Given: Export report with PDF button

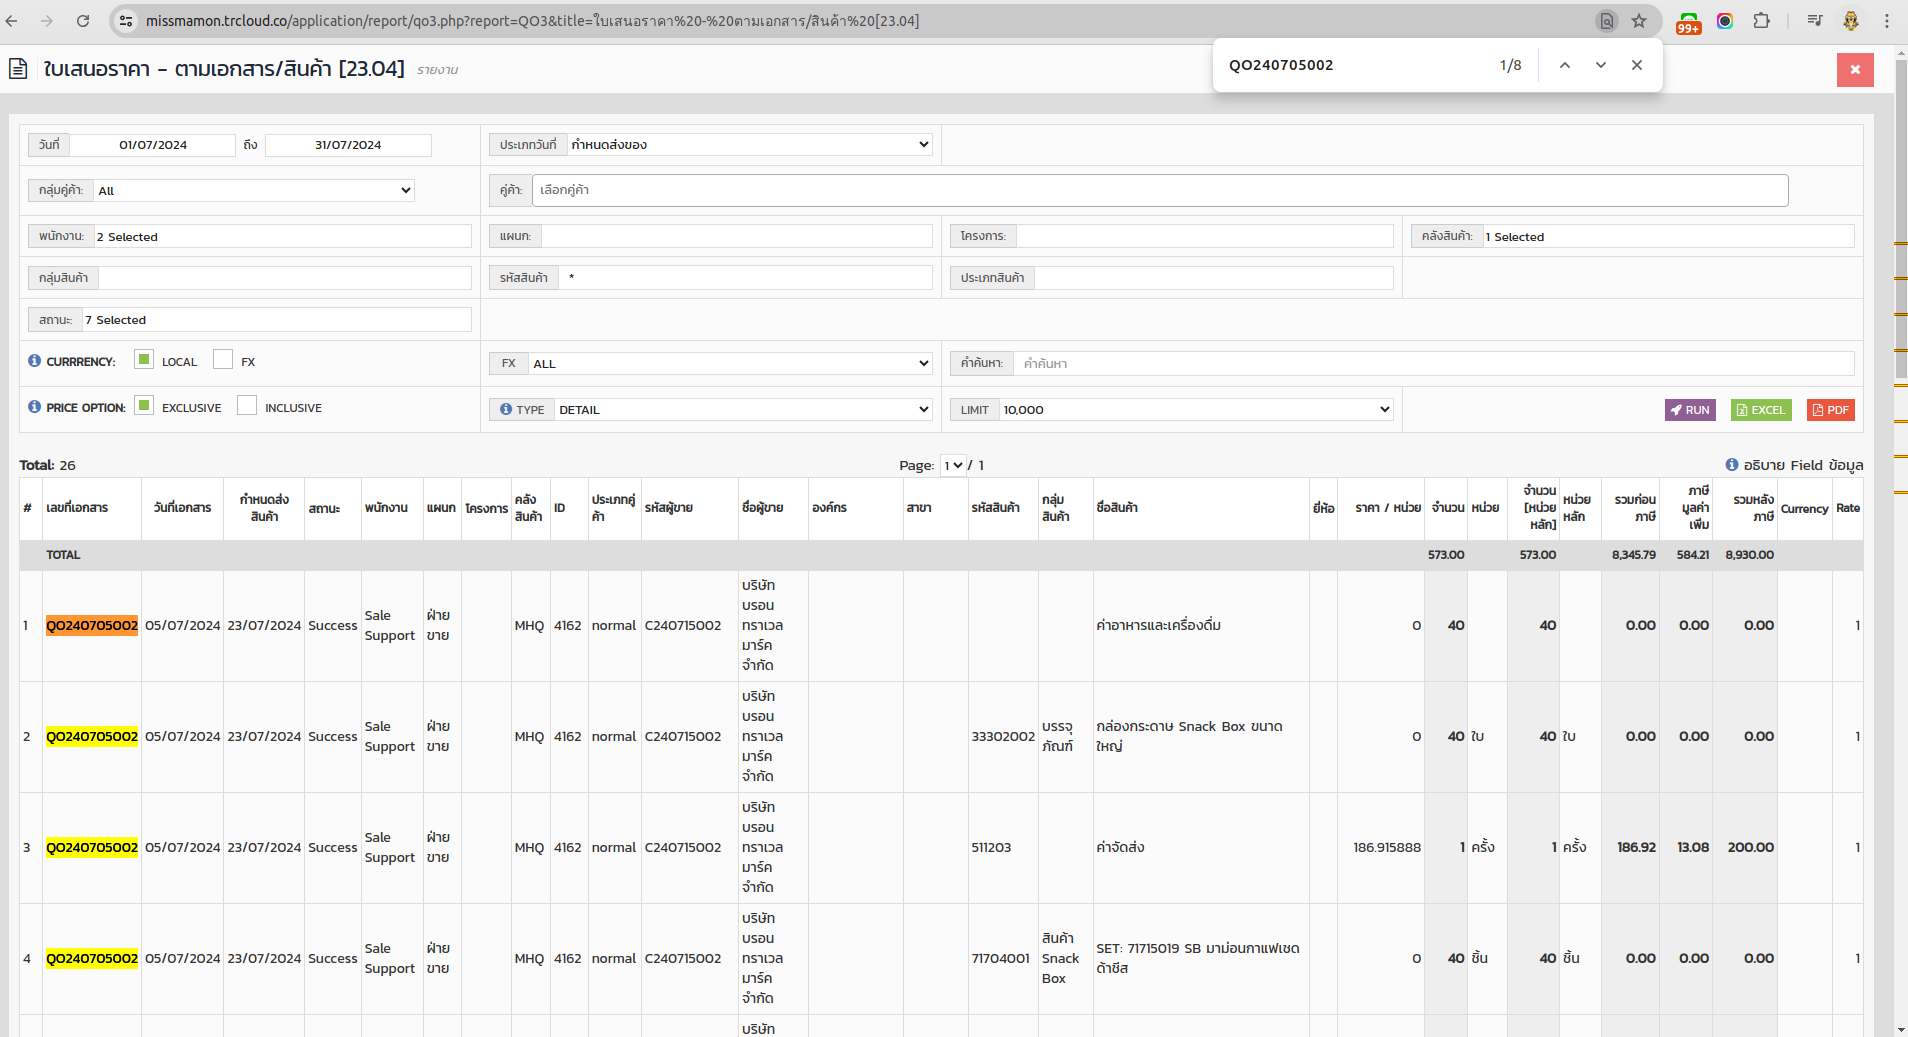Looking at the screenshot, I should pos(1831,410).
